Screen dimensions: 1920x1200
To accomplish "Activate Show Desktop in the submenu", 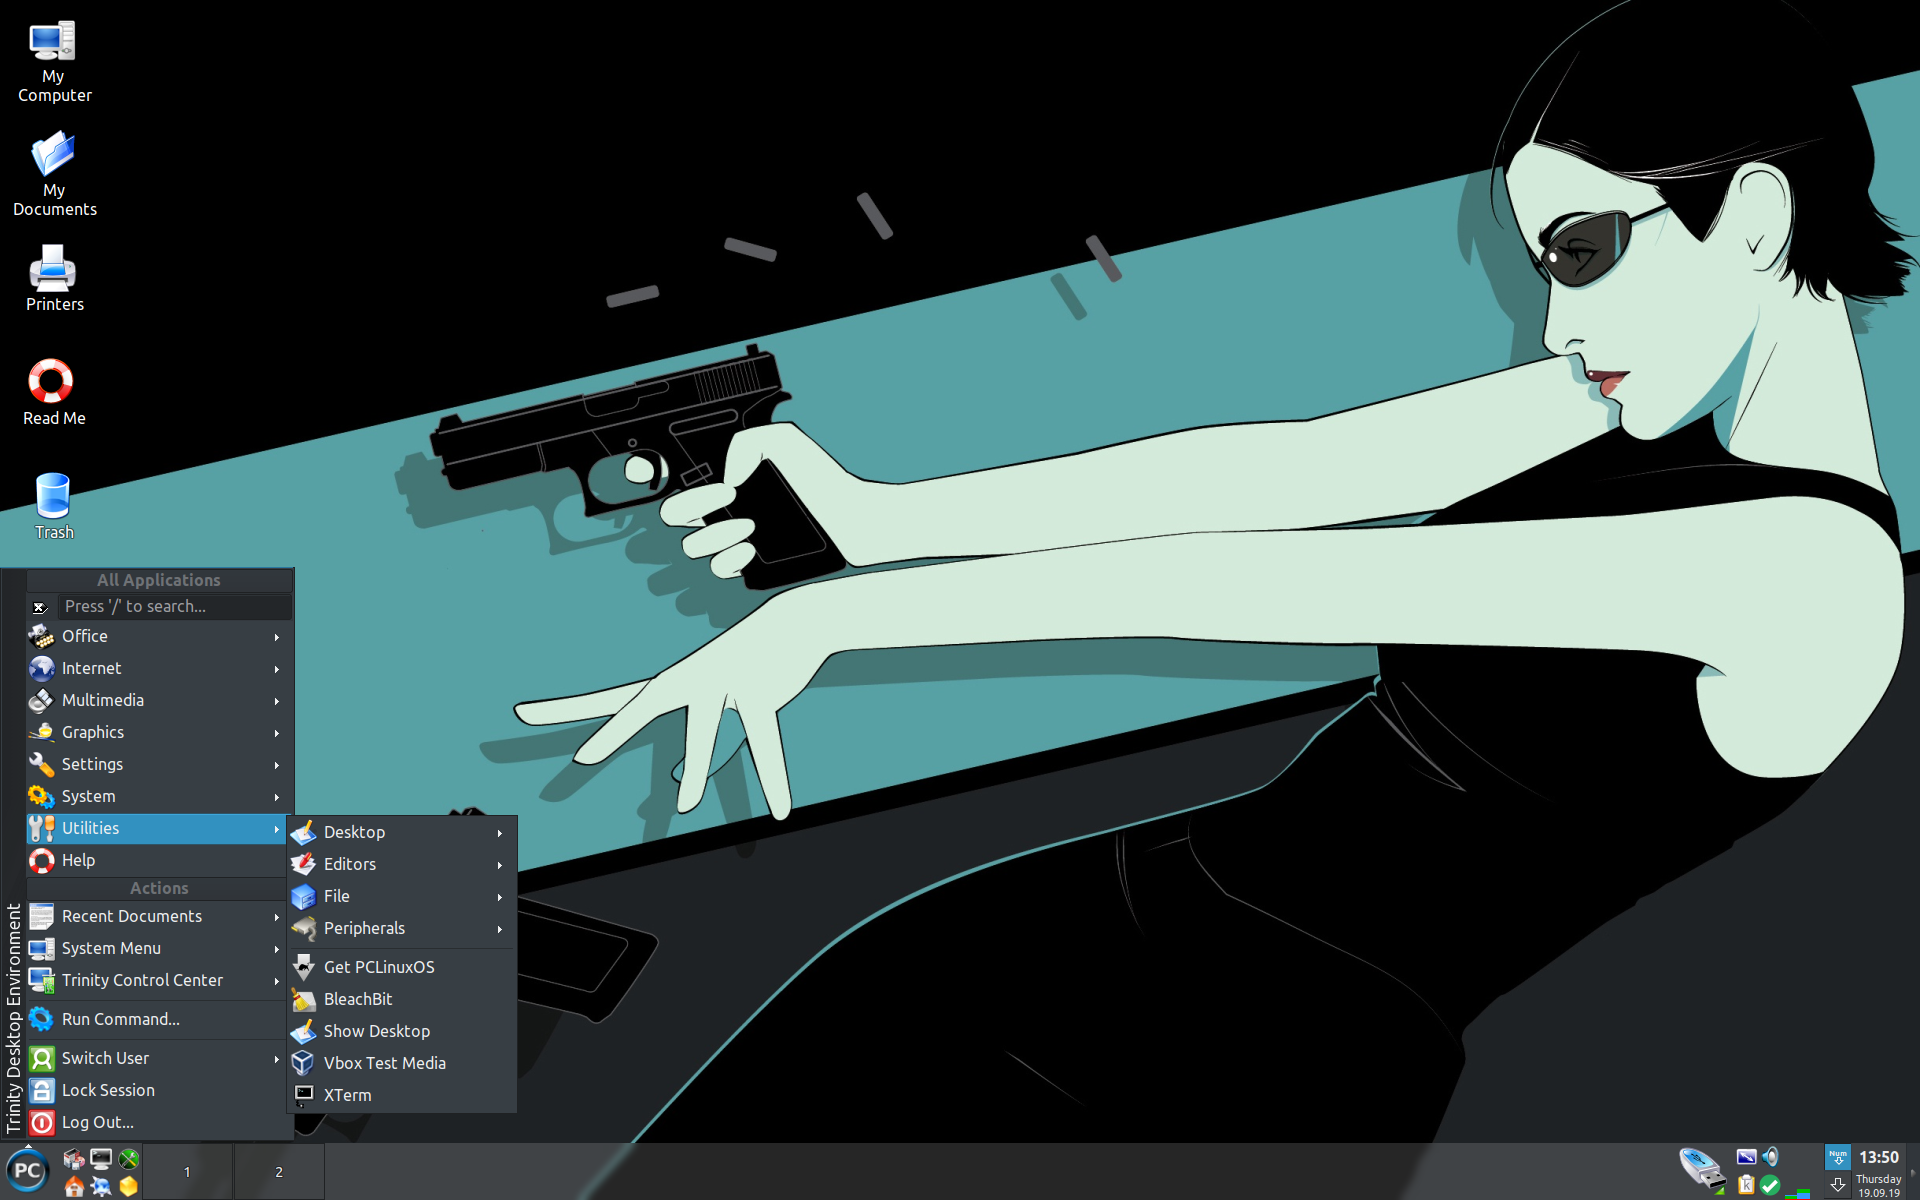I will coord(376,1031).
